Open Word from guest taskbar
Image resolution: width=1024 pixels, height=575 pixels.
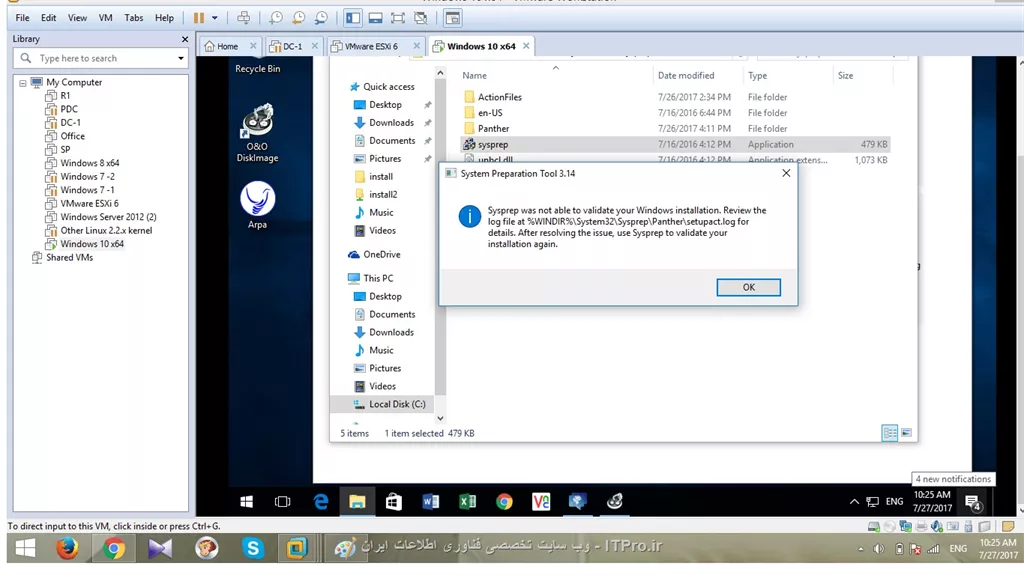coord(430,502)
